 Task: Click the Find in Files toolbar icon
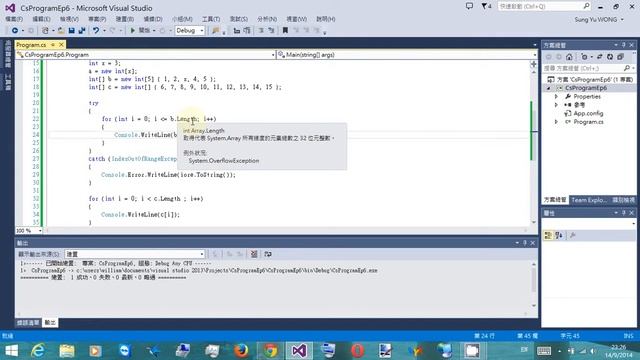pos(216,31)
